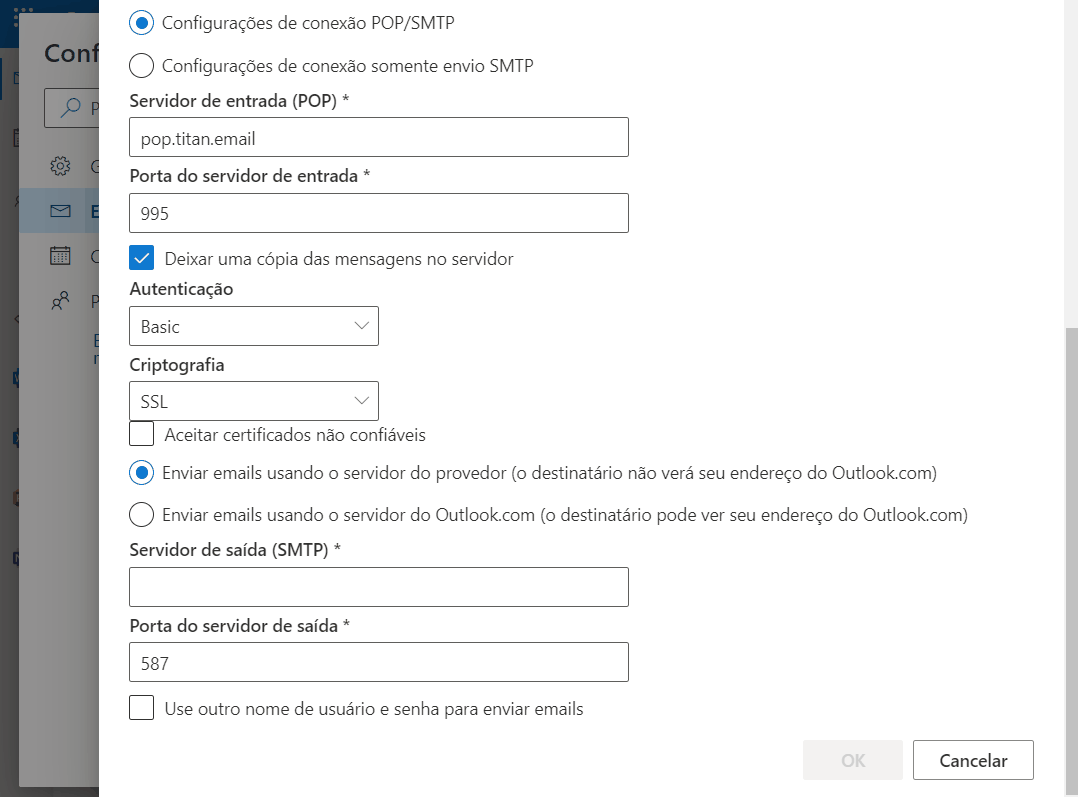The width and height of the screenshot is (1078, 797).
Task: Choose sending emails via Outlook.com server
Action: (142, 514)
